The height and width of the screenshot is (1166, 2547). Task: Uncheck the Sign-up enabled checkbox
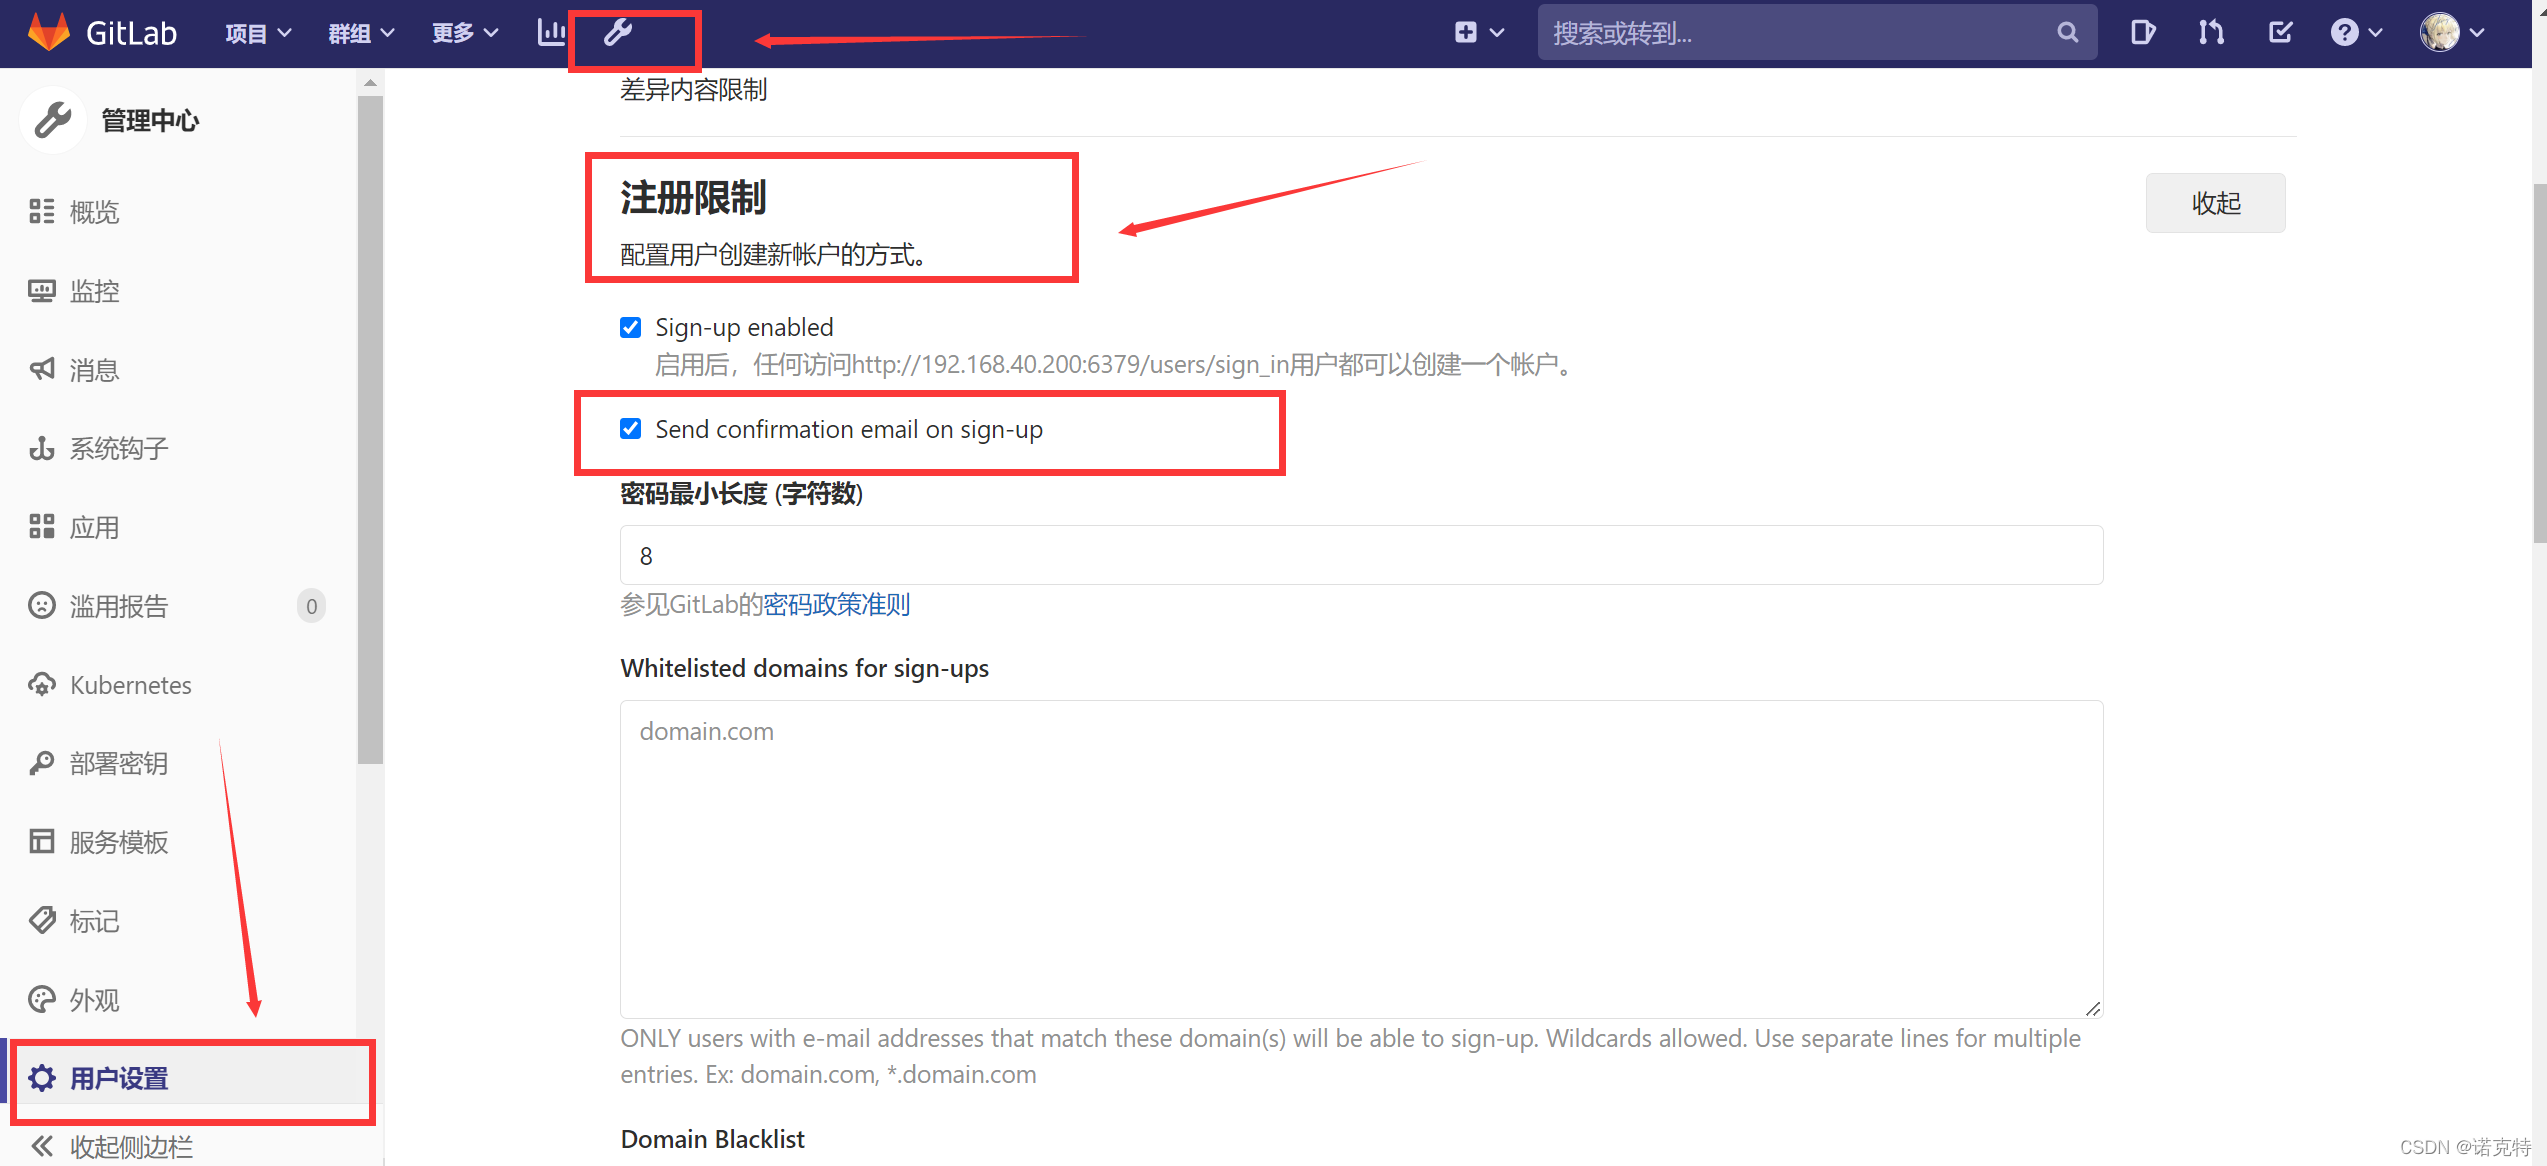tap(631, 328)
